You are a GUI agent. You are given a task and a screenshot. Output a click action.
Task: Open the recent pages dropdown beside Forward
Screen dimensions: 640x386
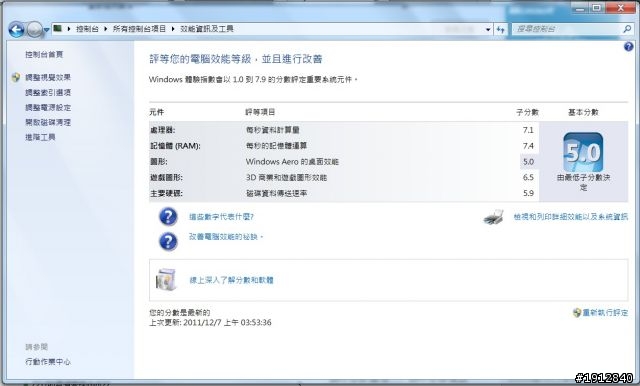click(46, 30)
